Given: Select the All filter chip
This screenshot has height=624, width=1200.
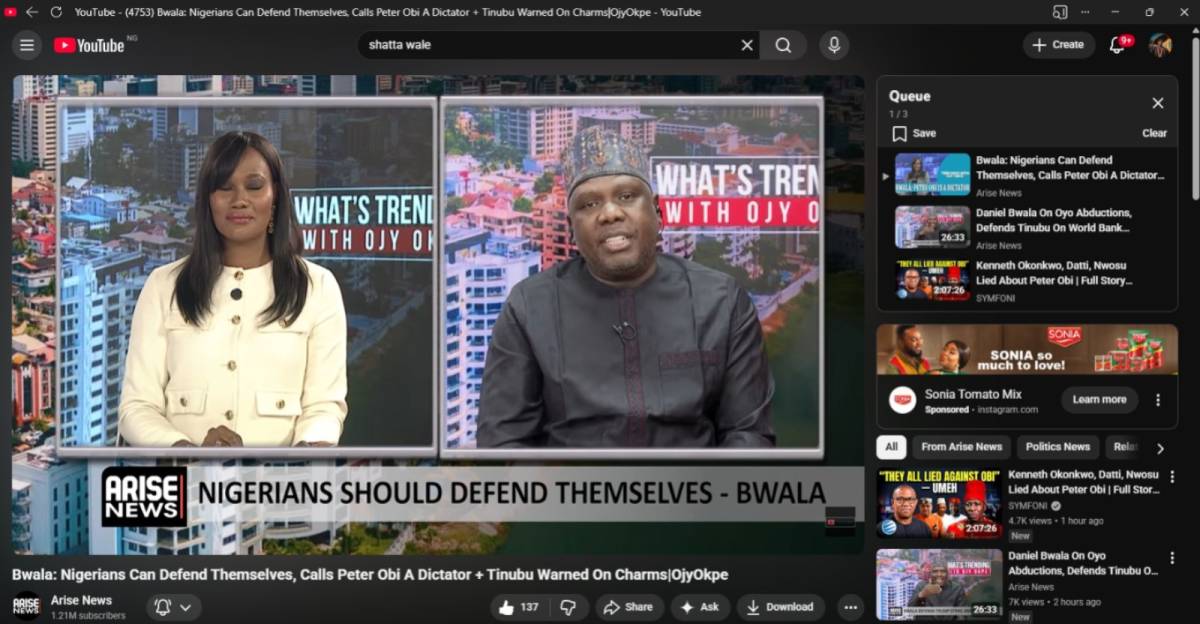Looking at the screenshot, I should point(891,447).
